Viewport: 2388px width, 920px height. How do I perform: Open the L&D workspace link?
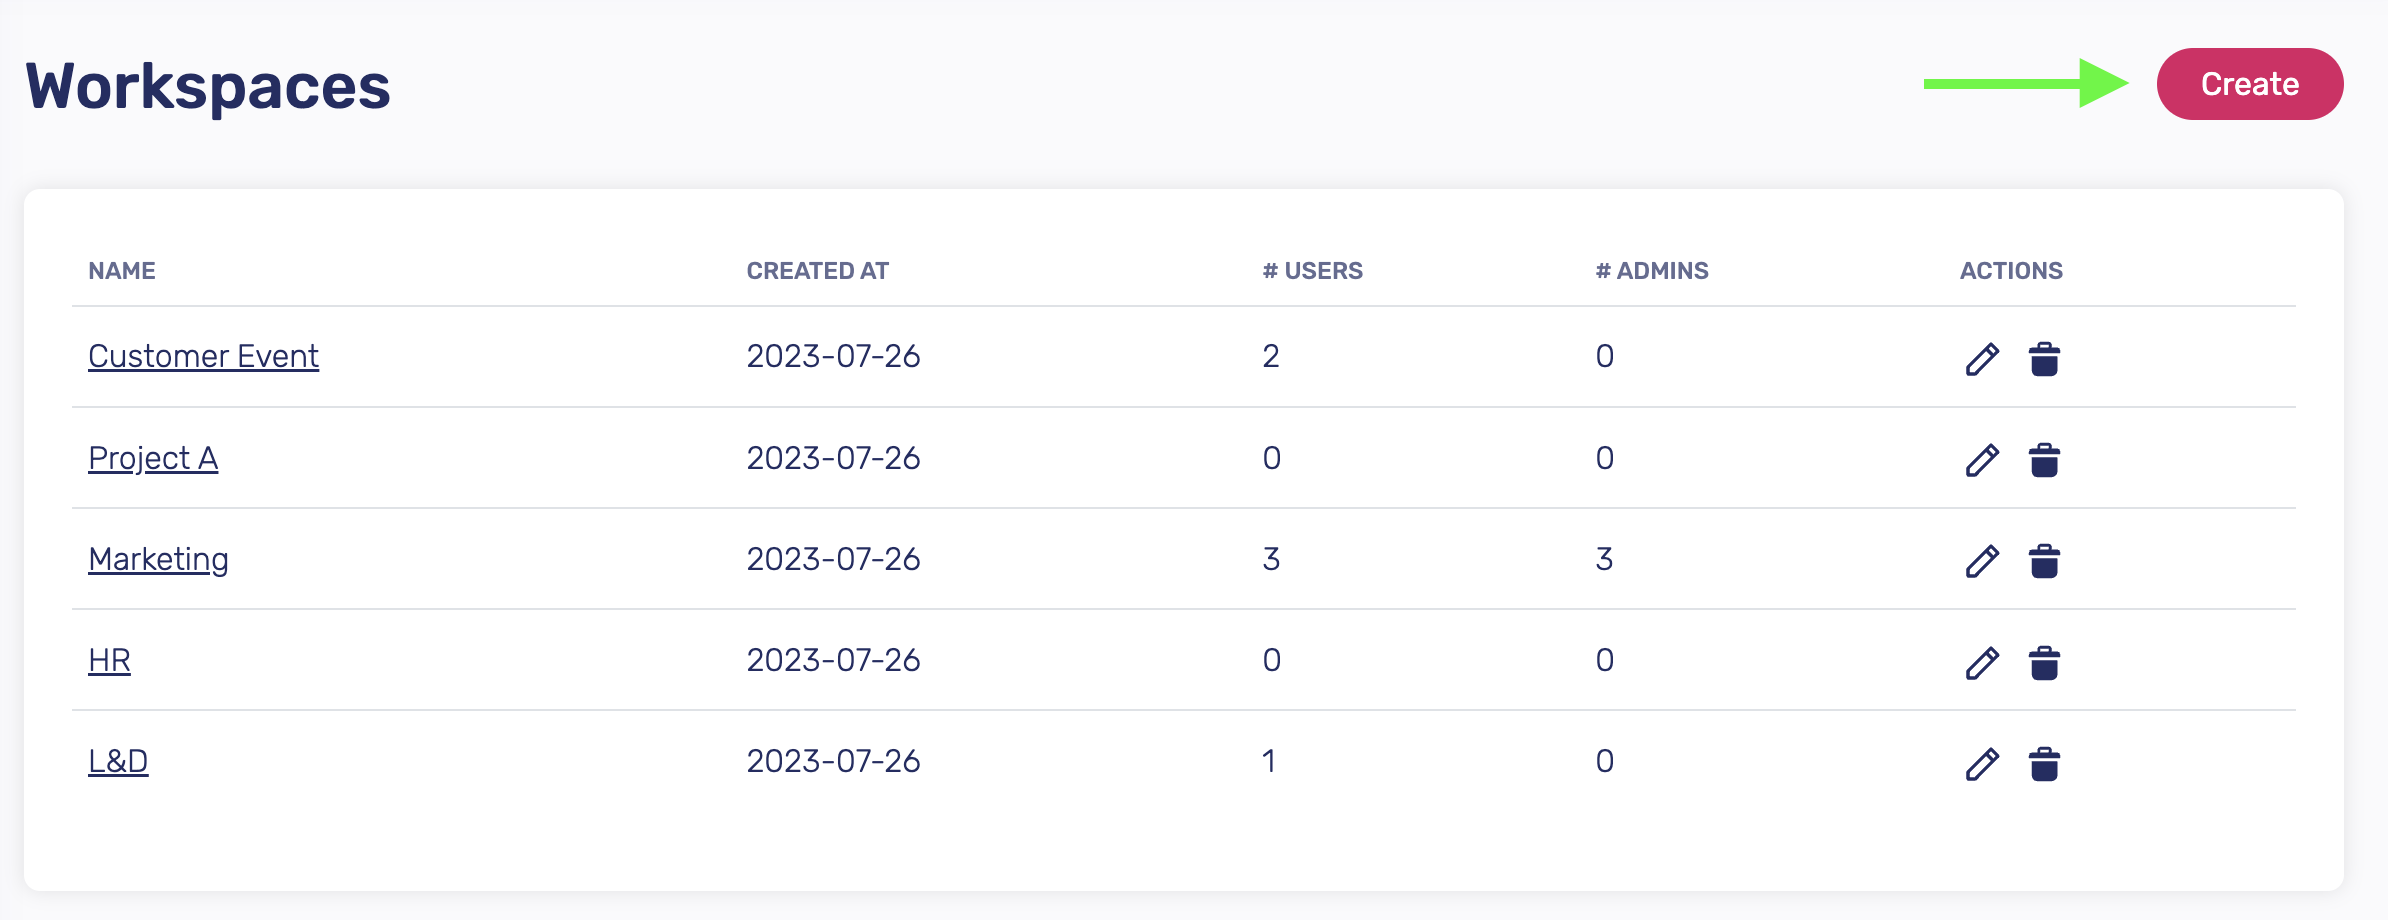click(x=118, y=762)
